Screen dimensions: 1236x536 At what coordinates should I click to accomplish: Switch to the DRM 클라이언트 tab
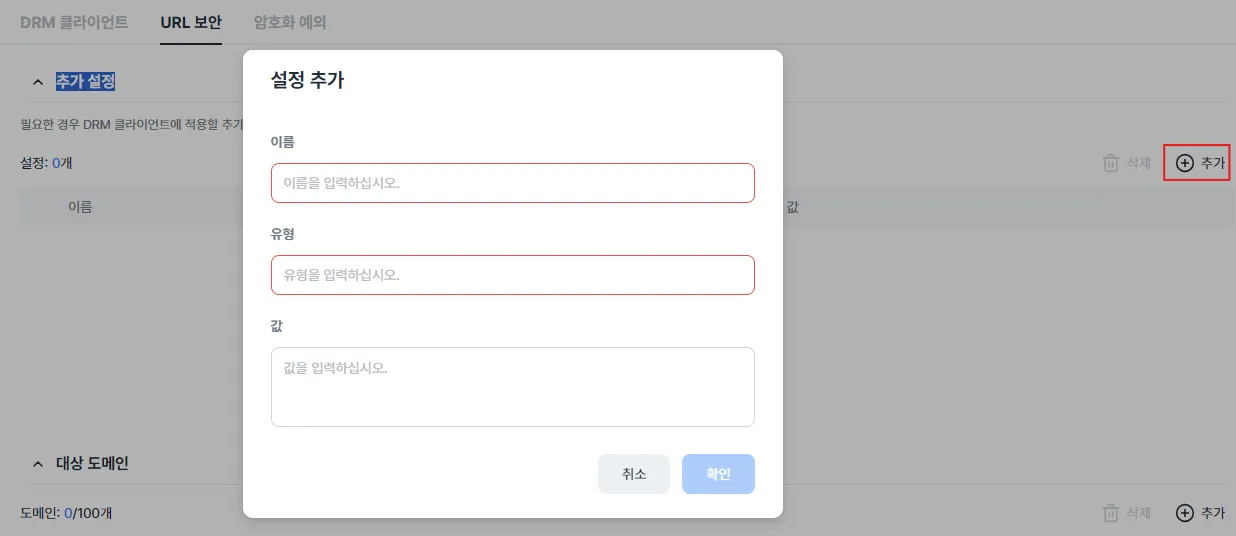coord(74,21)
